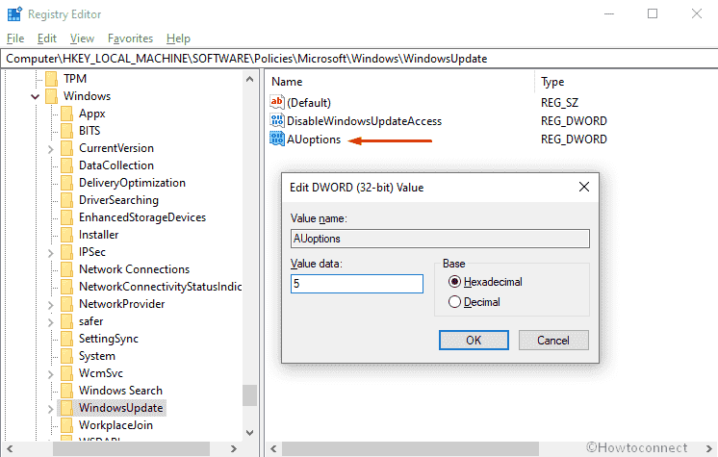Select the DisableWindowsUpdateAccess value name
718x457 pixels.
point(364,121)
